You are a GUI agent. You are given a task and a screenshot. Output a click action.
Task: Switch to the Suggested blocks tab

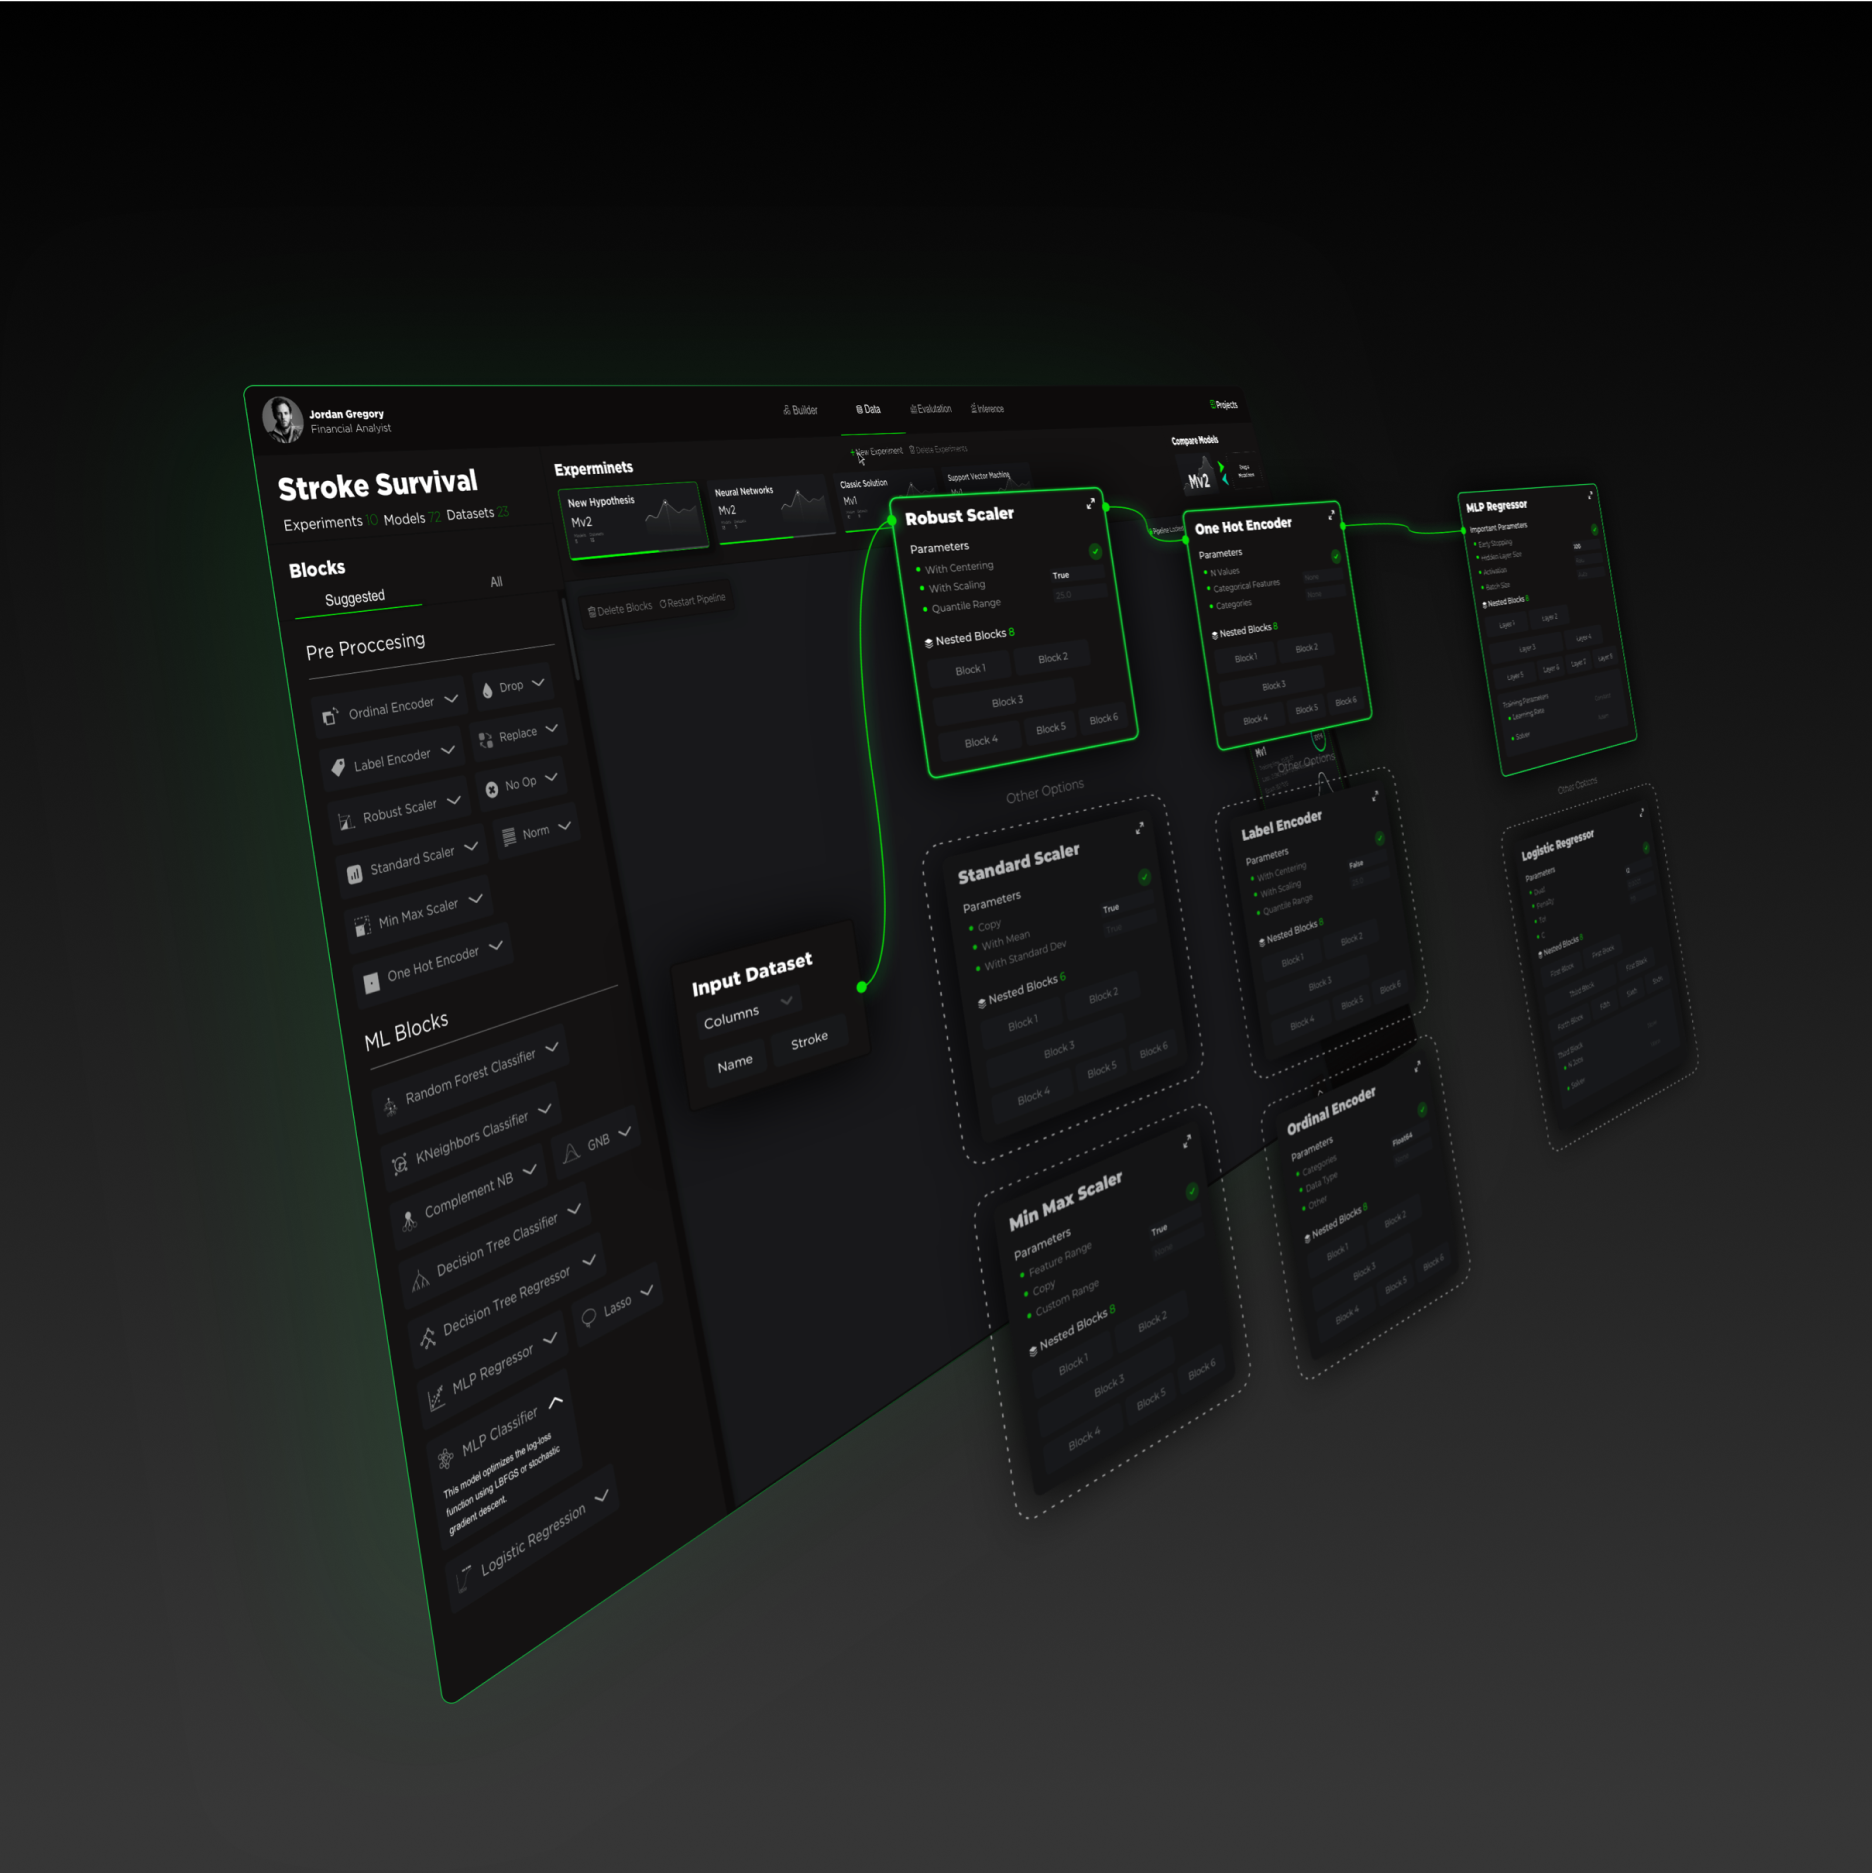coord(355,598)
